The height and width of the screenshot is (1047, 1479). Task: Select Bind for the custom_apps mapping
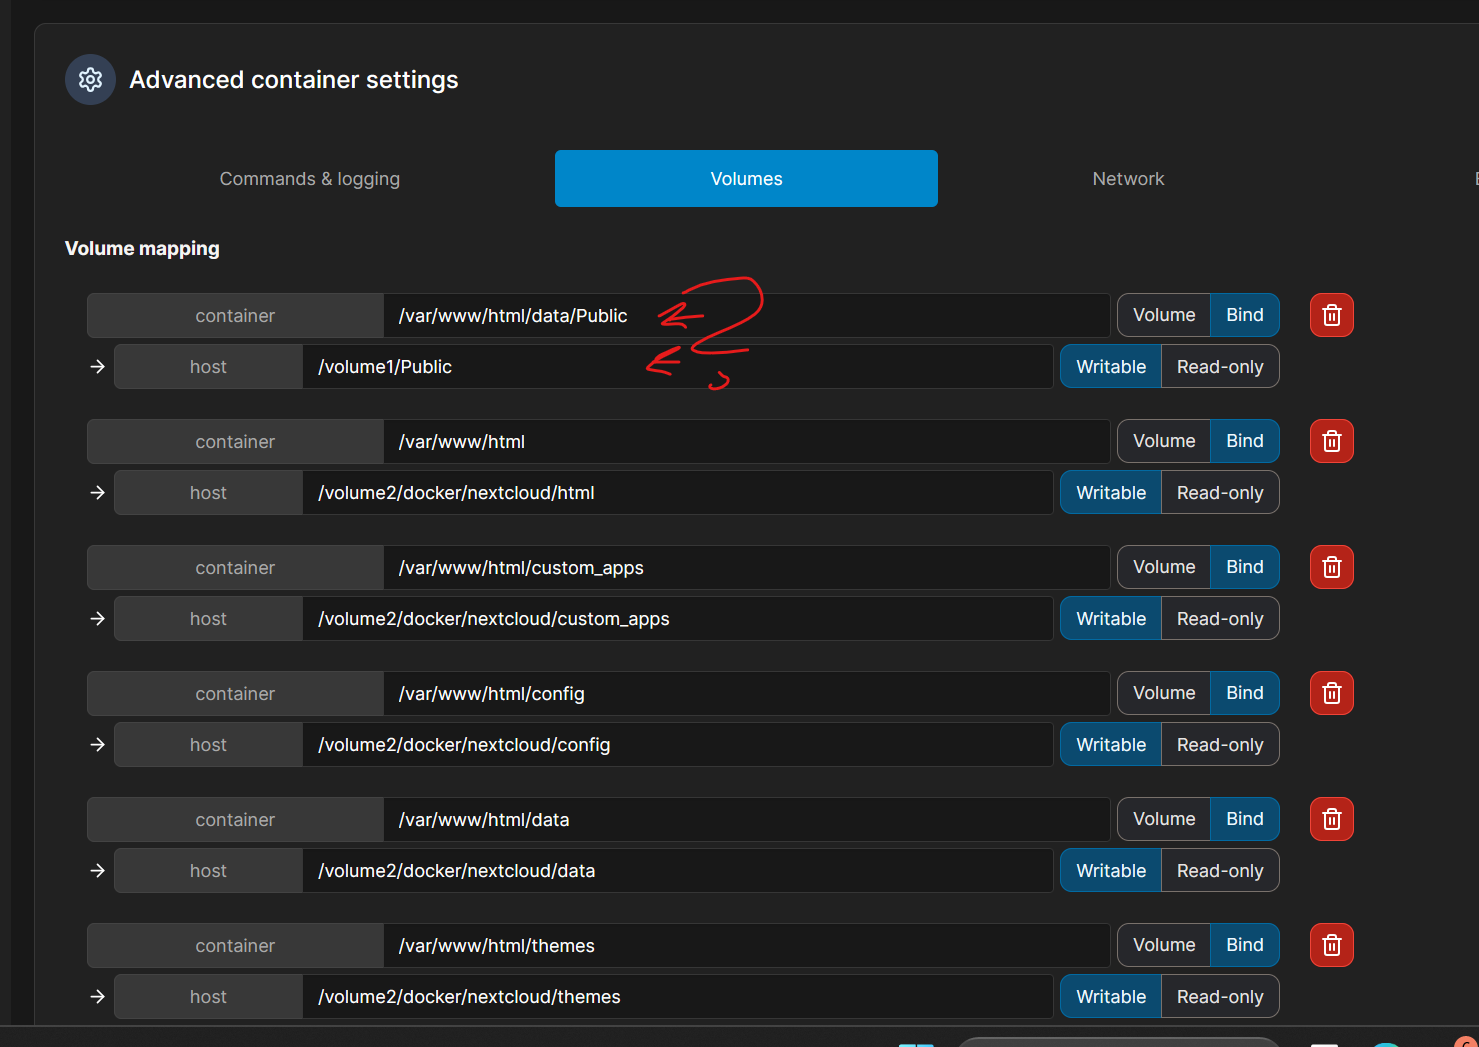click(x=1244, y=567)
